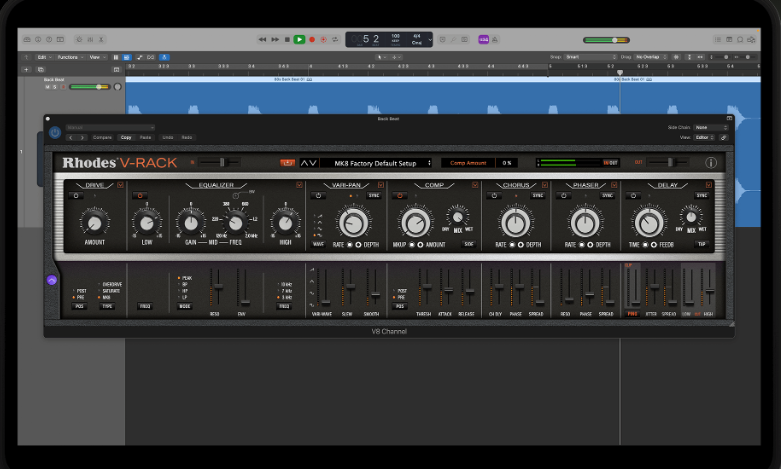Image resolution: width=781 pixels, height=469 pixels.
Task: Click the red Record button in transport
Action: [312, 39]
